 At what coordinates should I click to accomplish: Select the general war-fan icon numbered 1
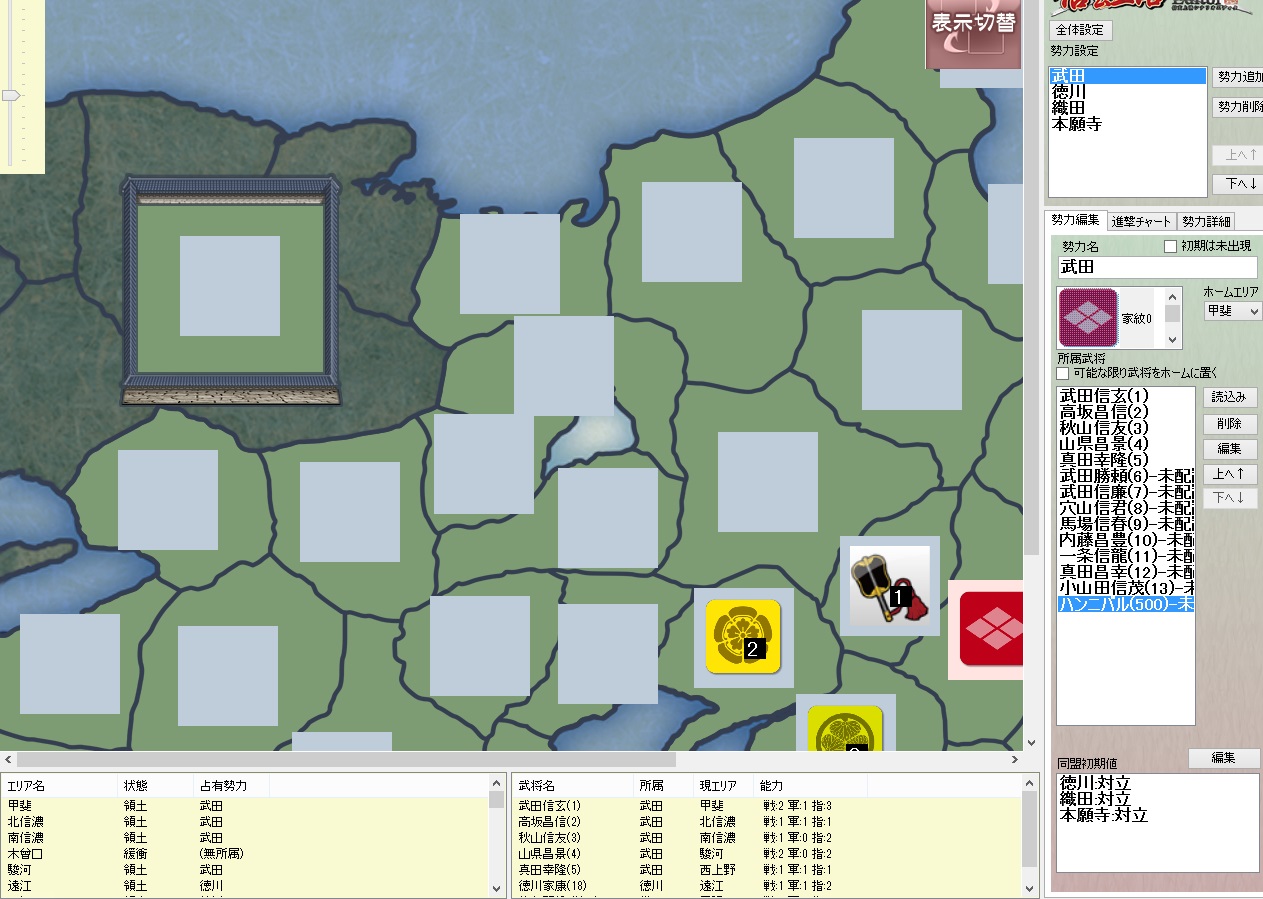tap(889, 586)
